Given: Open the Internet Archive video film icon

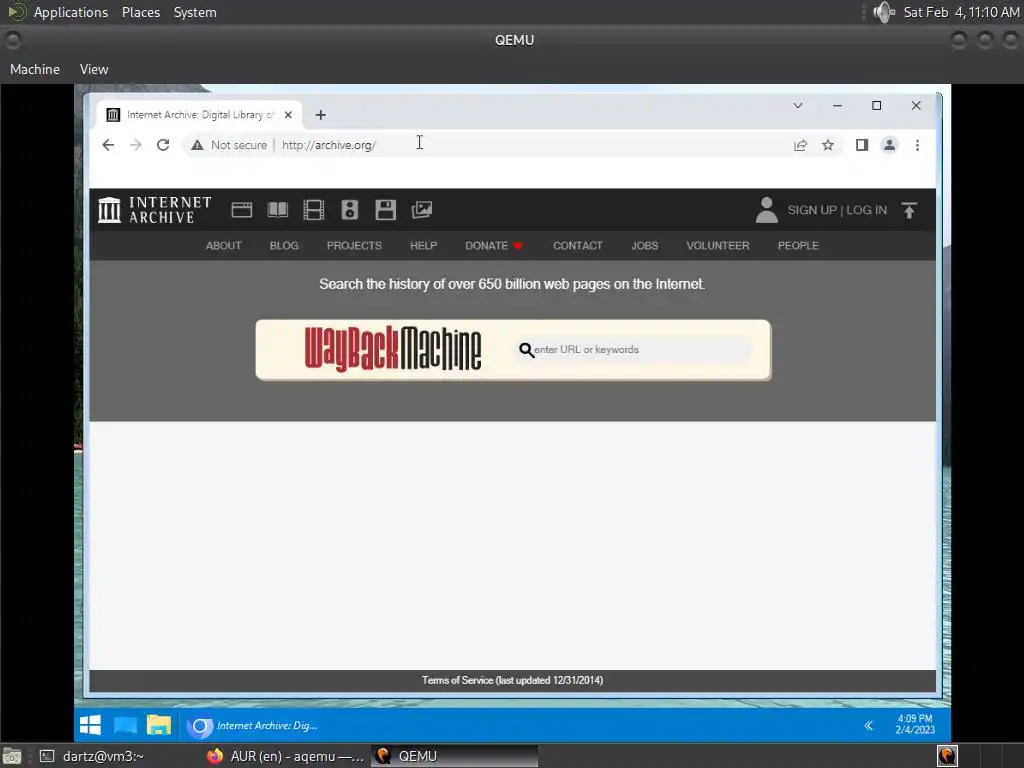Looking at the screenshot, I should coord(313,210).
